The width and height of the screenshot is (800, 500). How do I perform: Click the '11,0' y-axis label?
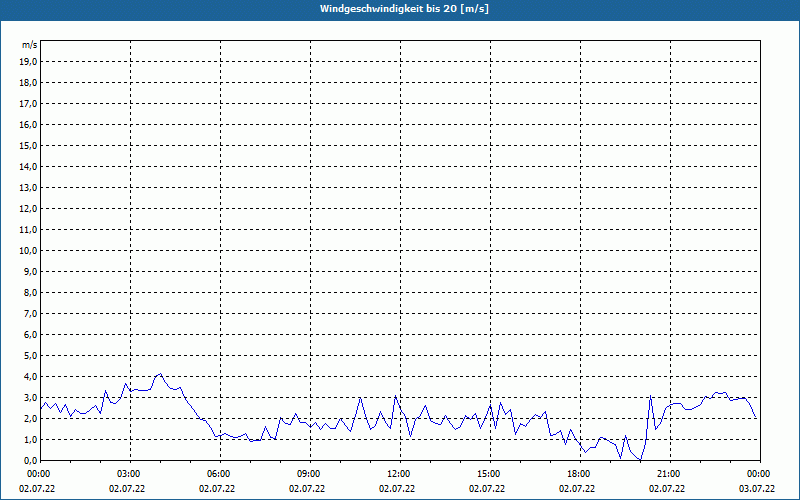click(28, 230)
